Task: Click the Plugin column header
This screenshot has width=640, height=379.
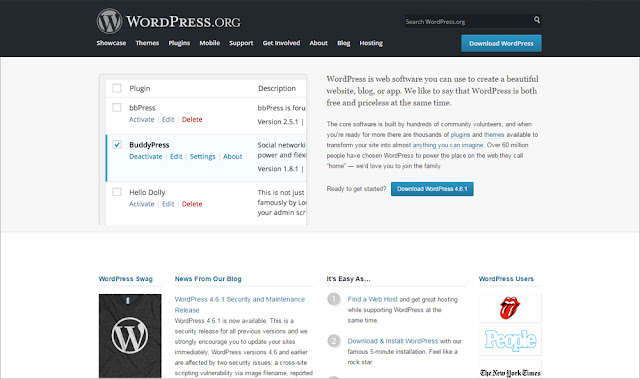Action: pos(140,89)
